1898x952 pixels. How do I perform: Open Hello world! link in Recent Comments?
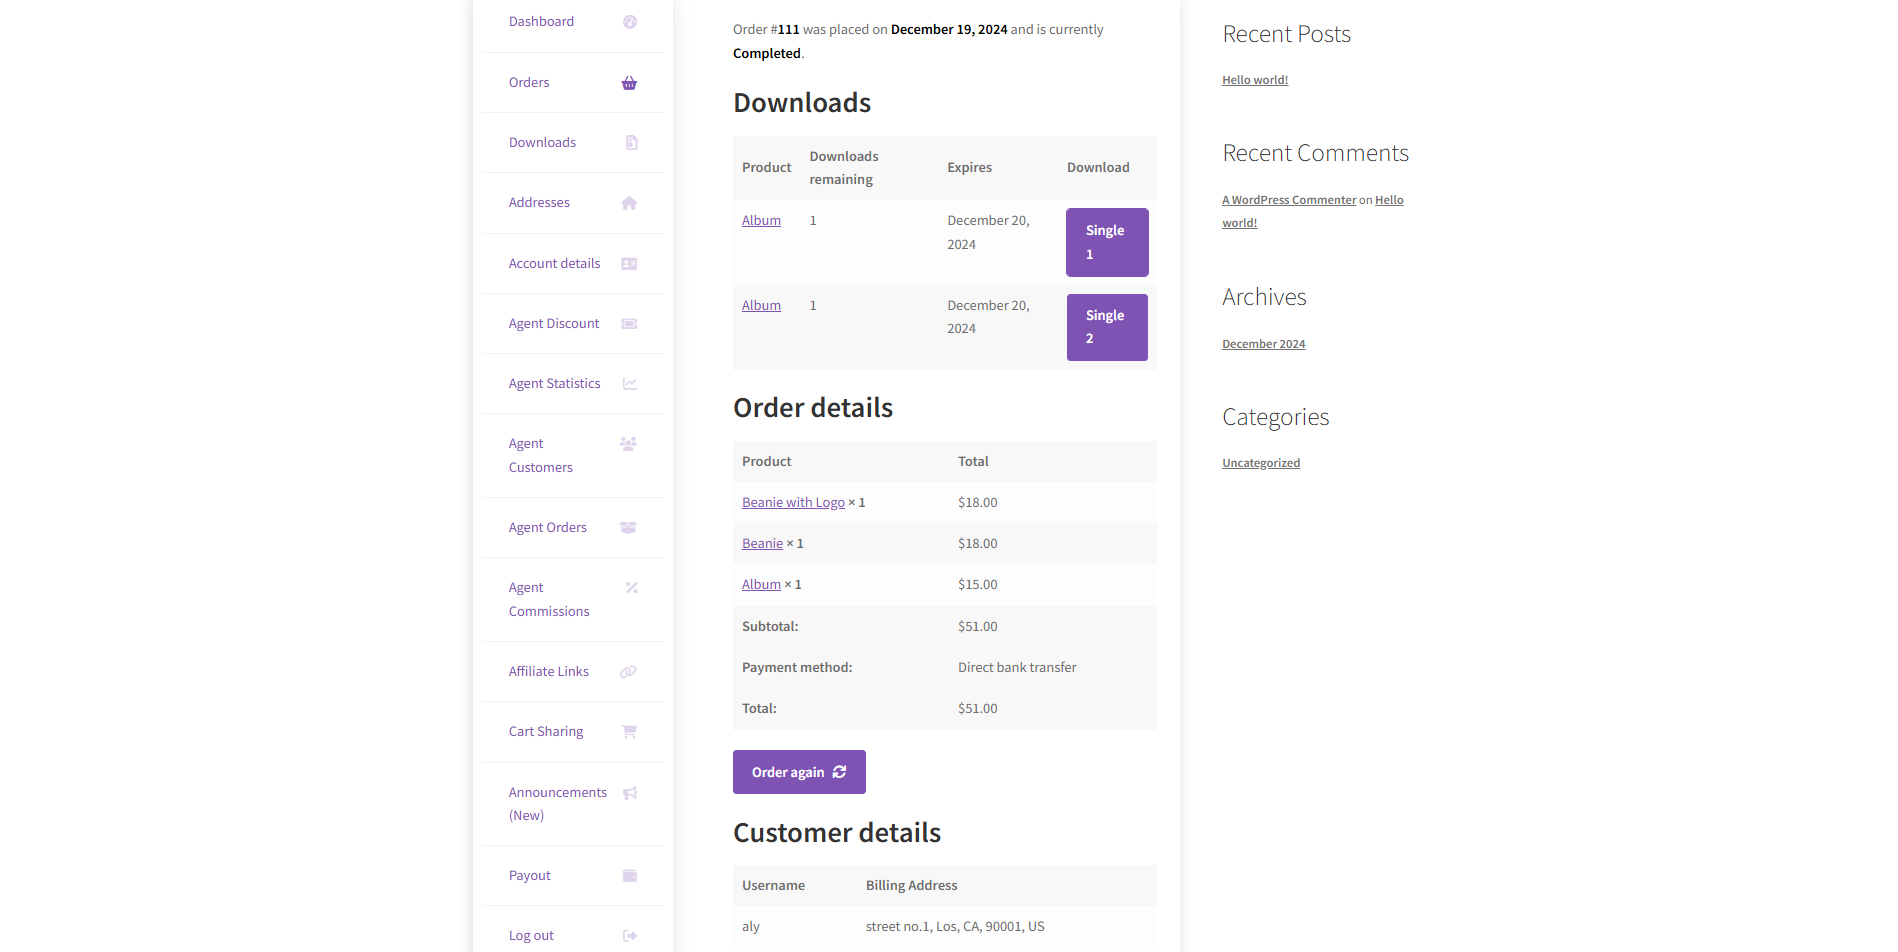coord(1389,200)
